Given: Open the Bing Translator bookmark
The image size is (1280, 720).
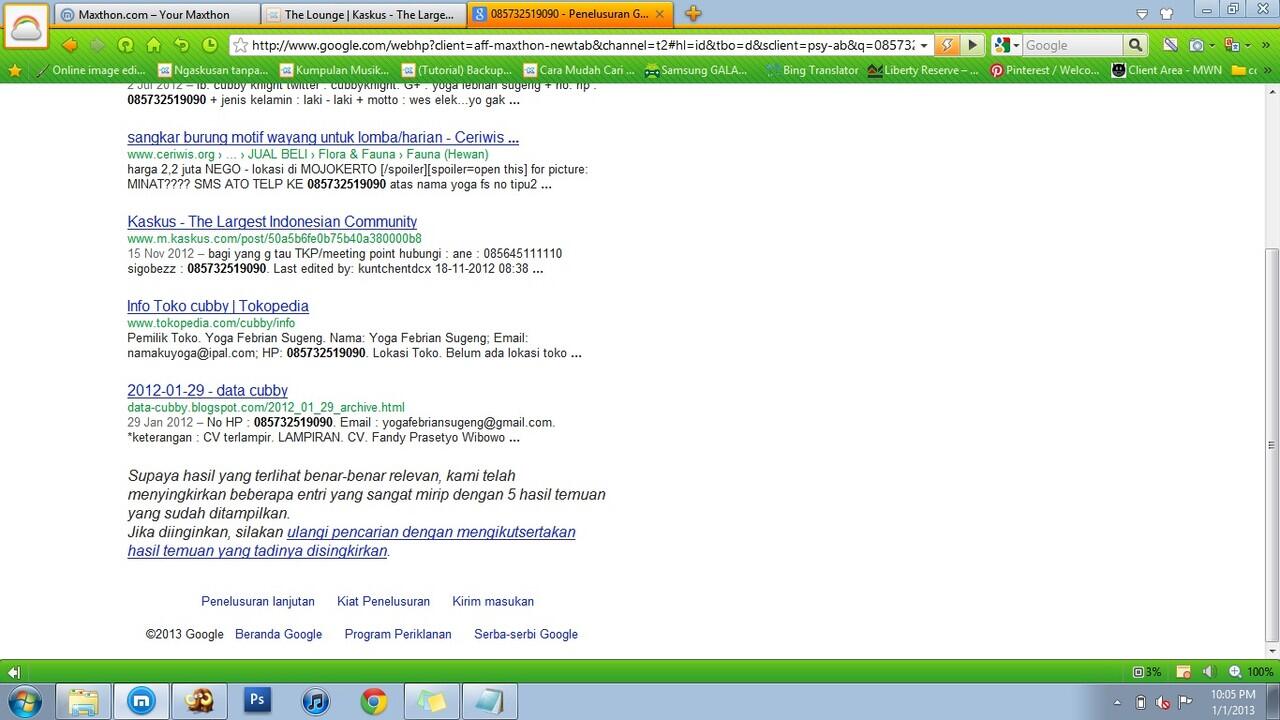Looking at the screenshot, I should (x=811, y=70).
